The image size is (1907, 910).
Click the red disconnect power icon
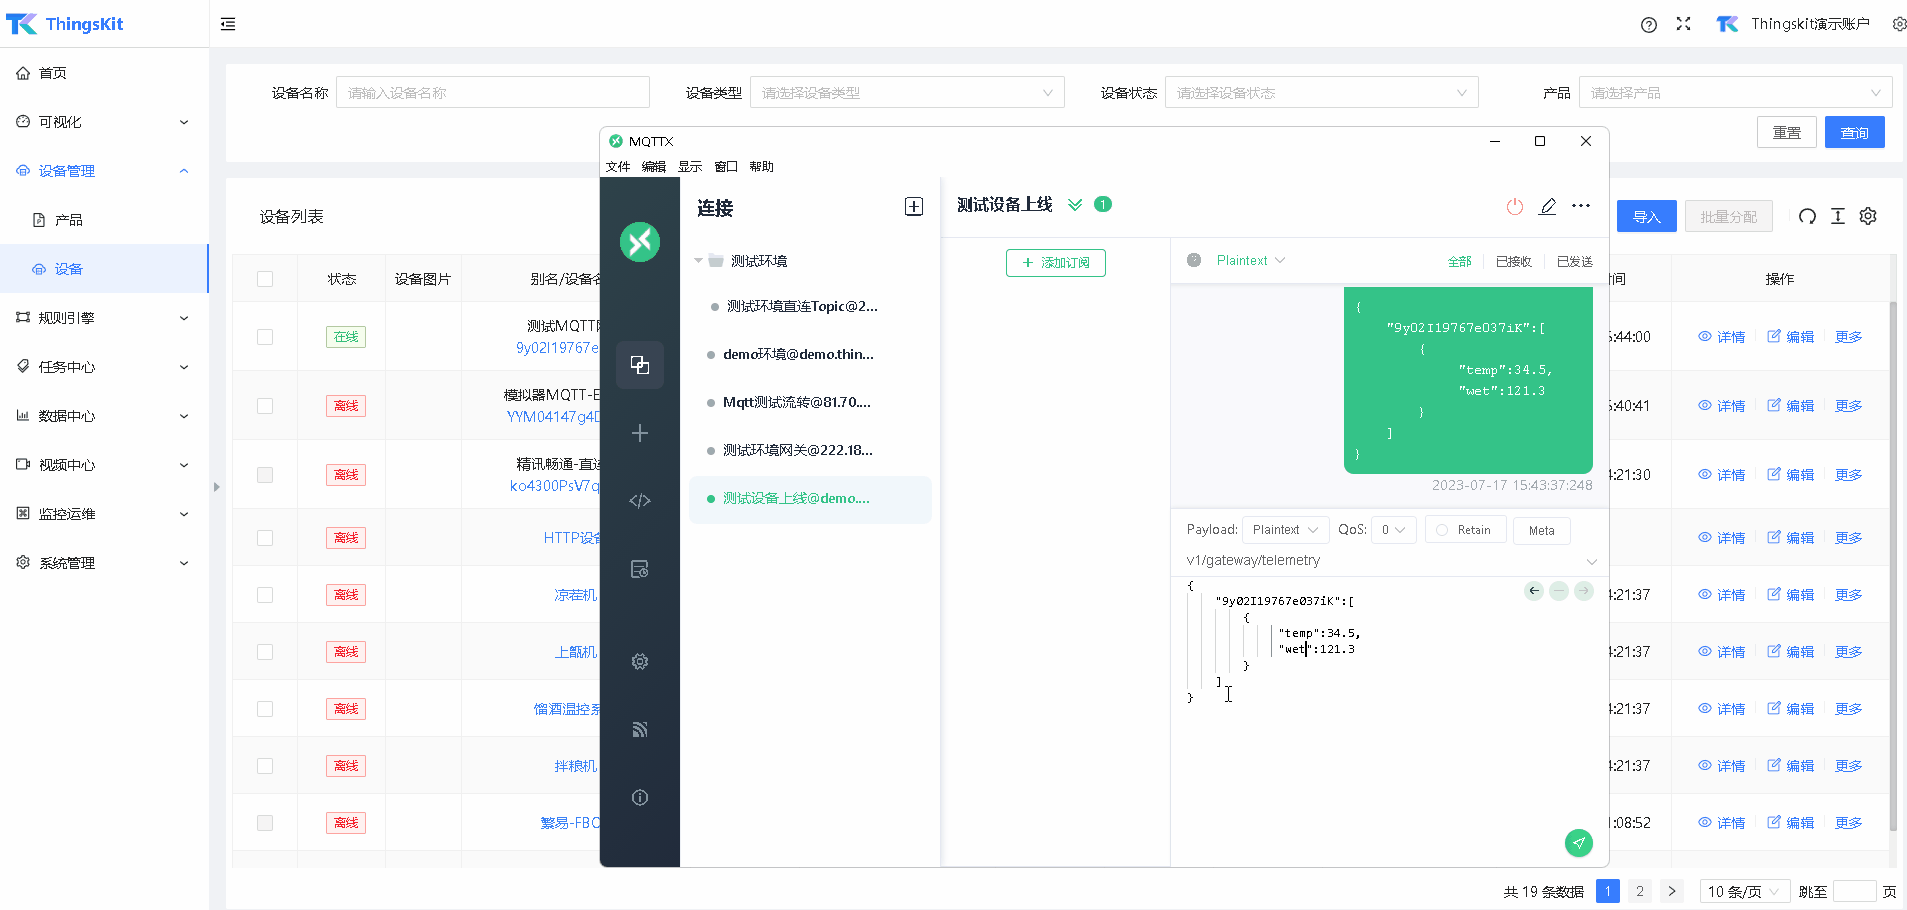[x=1515, y=206]
